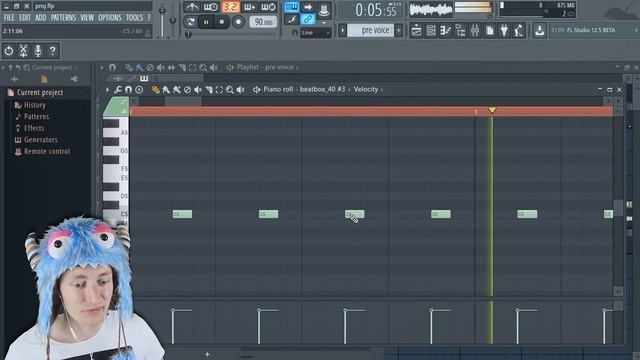Image resolution: width=640 pixels, height=360 pixels.
Task: Toggle Loop recording button
Action: coord(268,7)
